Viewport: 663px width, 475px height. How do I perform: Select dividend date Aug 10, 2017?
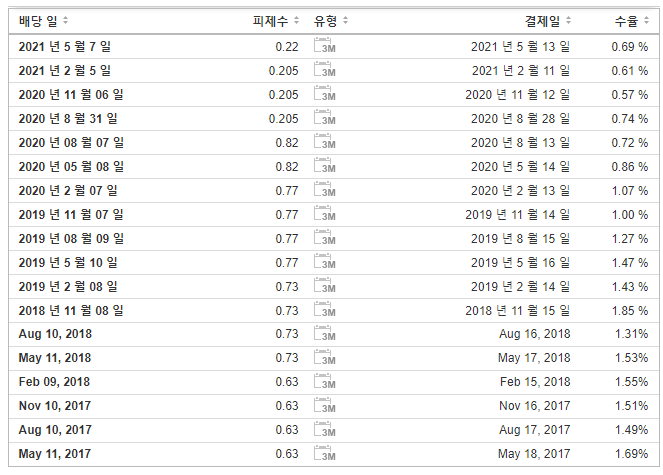pos(55,431)
